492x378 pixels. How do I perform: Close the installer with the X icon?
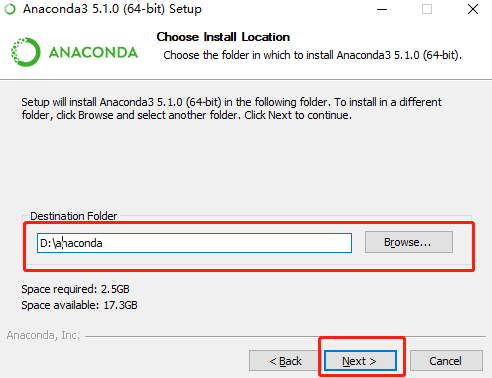point(473,9)
